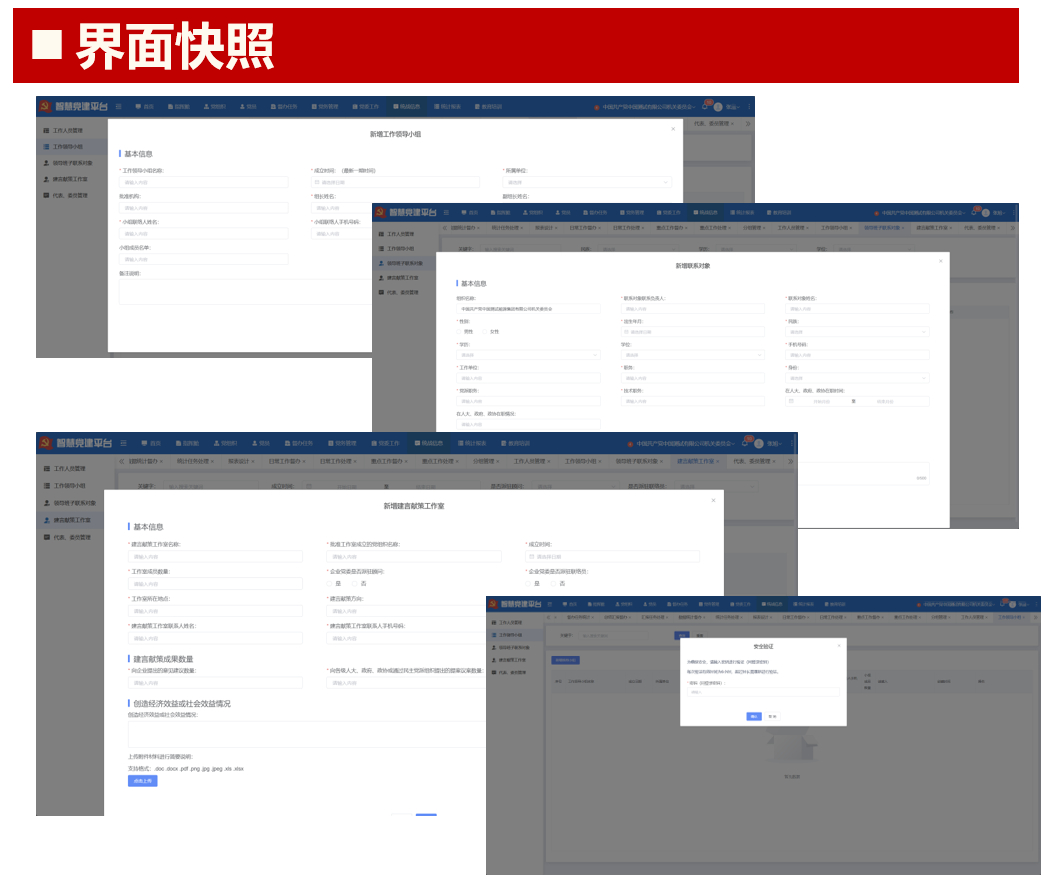Click the blue 点击上传 upload button
This screenshot has height=875, width=1041.
click(x=142, y=781)
